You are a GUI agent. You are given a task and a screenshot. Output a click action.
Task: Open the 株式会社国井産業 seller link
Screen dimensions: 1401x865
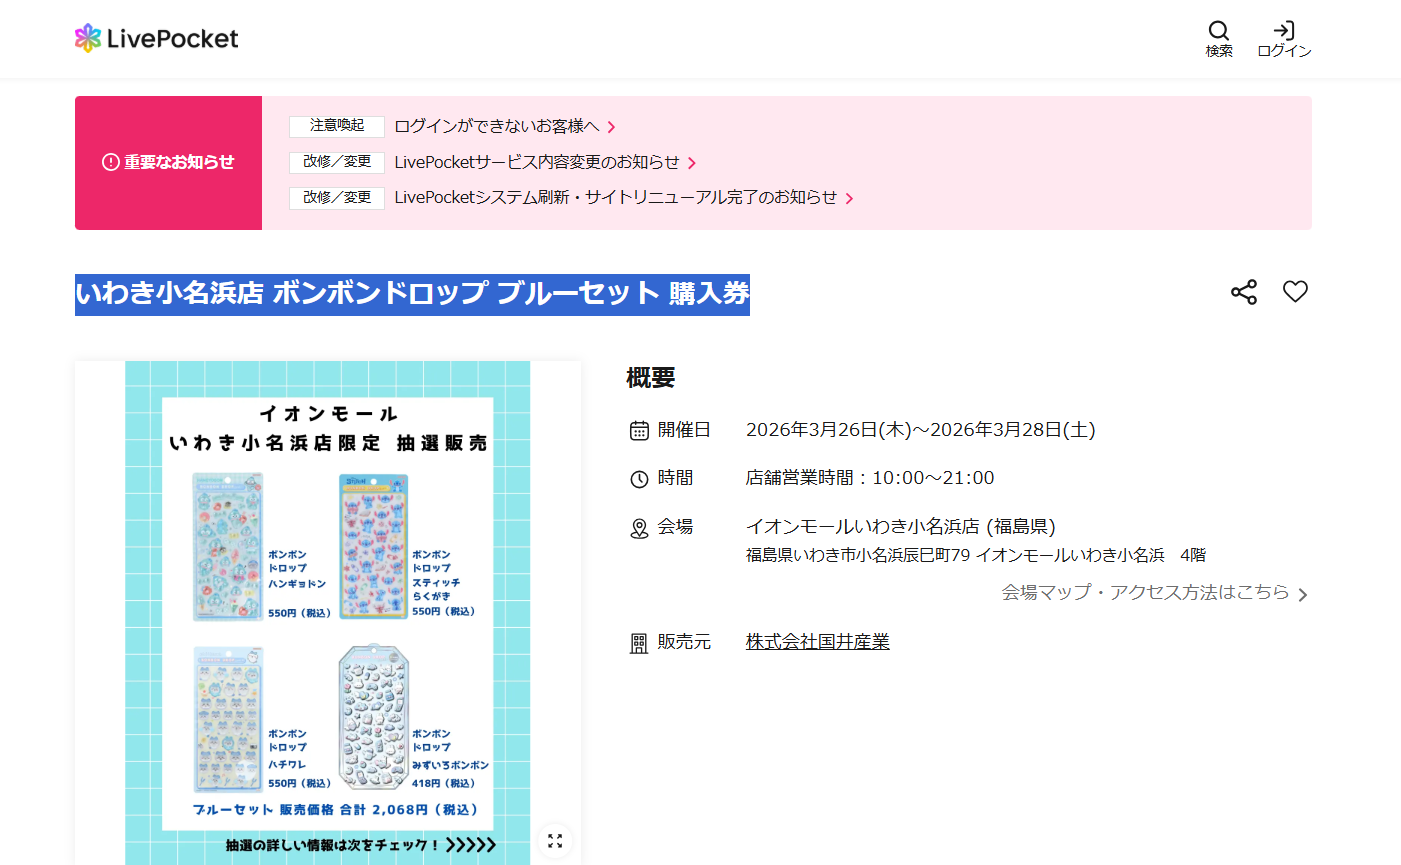point(817,641)
